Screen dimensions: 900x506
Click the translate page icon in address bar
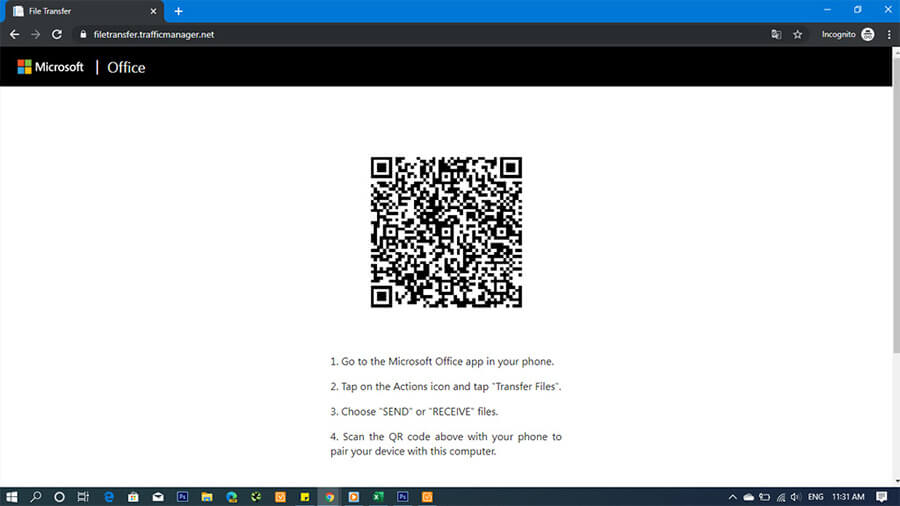coord(775,34)
